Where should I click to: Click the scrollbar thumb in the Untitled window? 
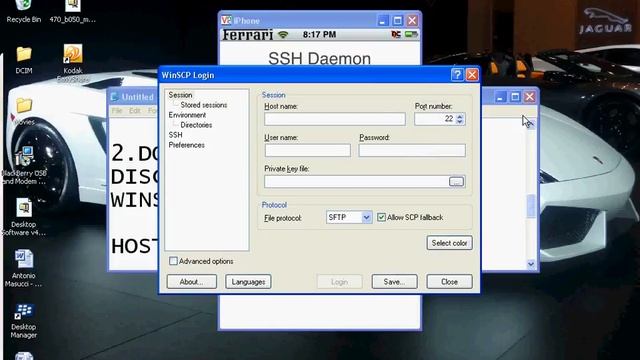tap(531, 206)
